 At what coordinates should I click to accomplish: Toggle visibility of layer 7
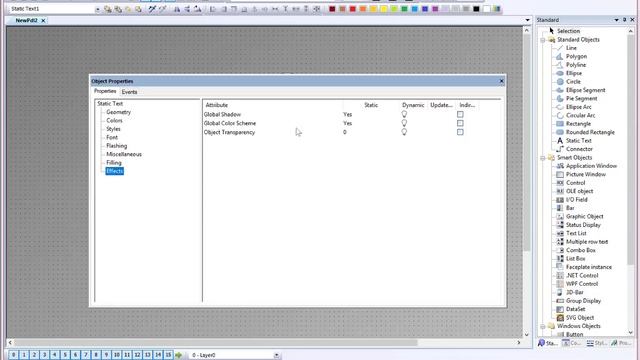[86, 355]
